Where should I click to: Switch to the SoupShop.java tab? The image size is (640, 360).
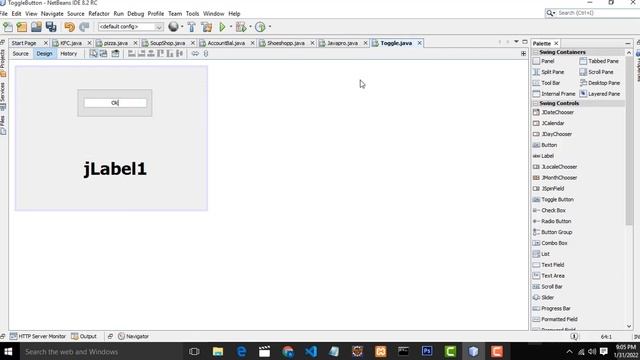(x=167, y=43)
